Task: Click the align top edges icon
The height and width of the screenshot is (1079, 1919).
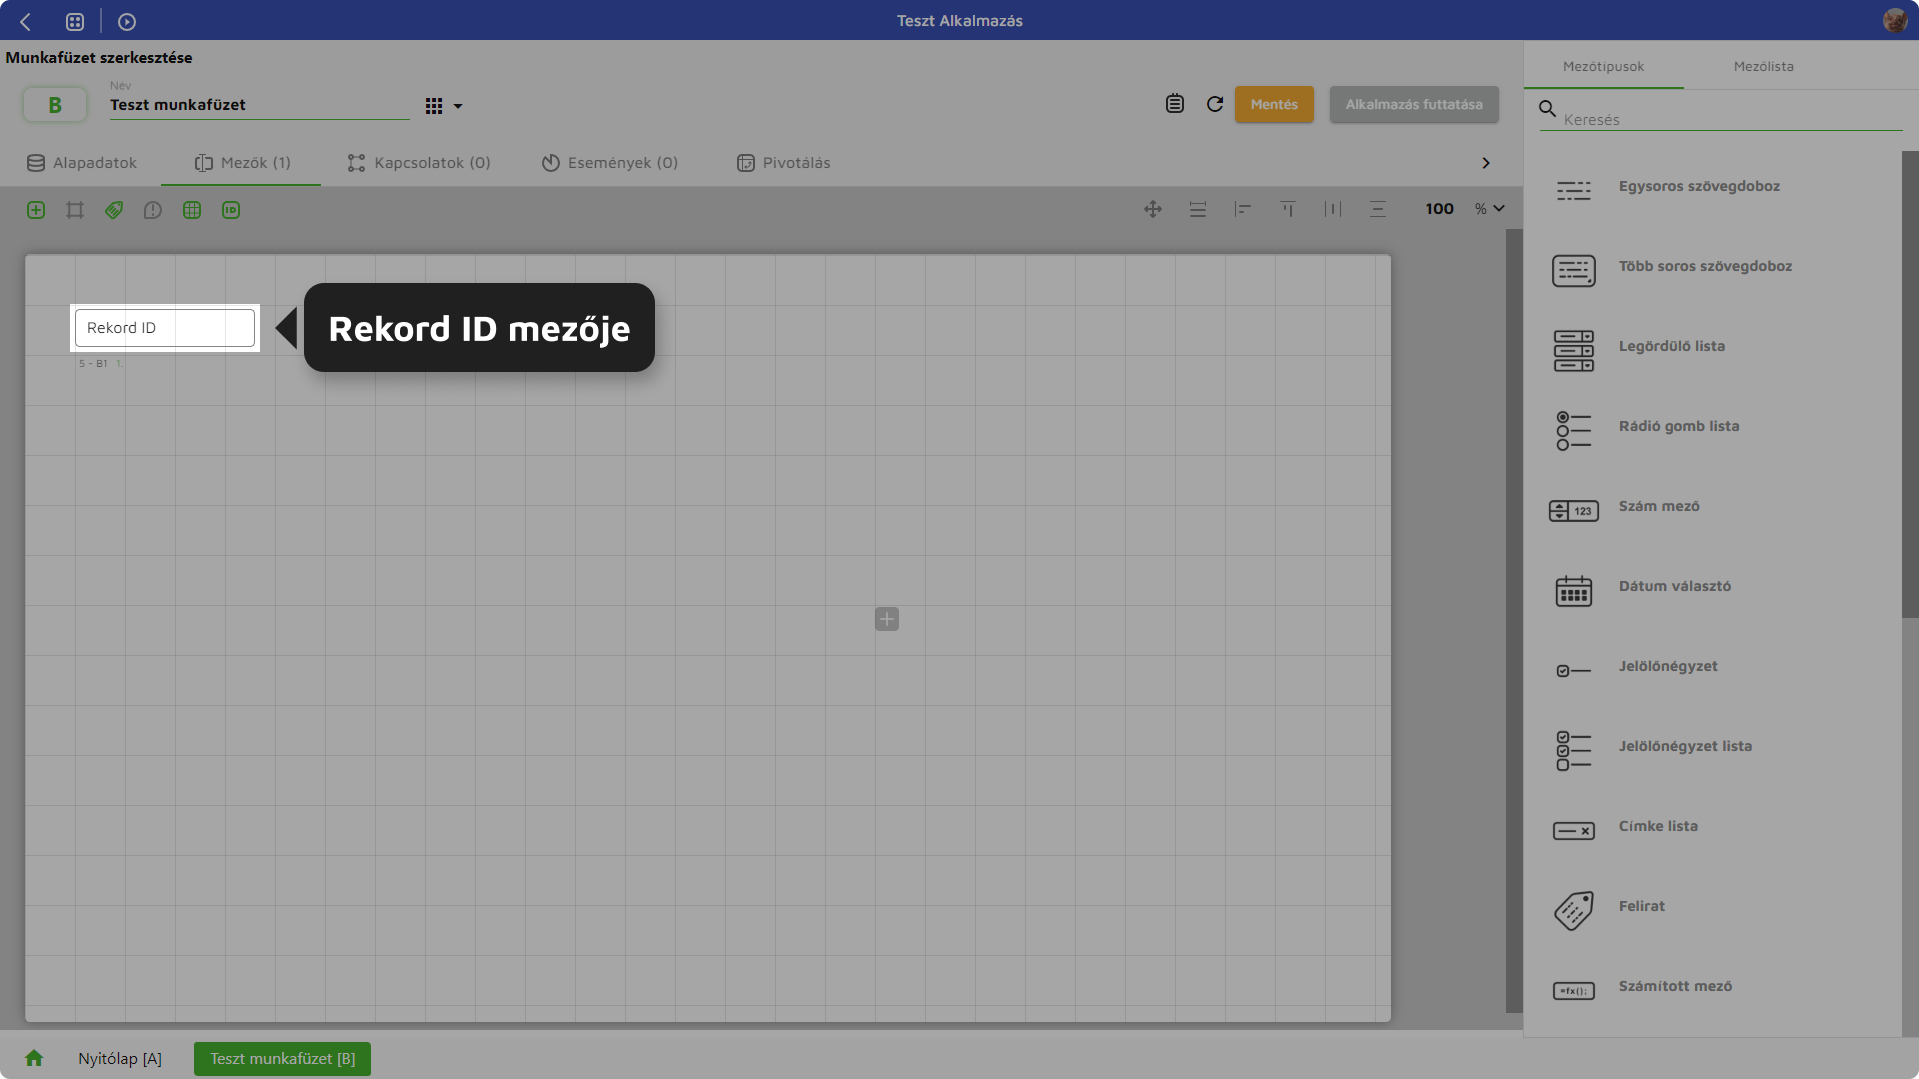Action: tap(1287, 209)
